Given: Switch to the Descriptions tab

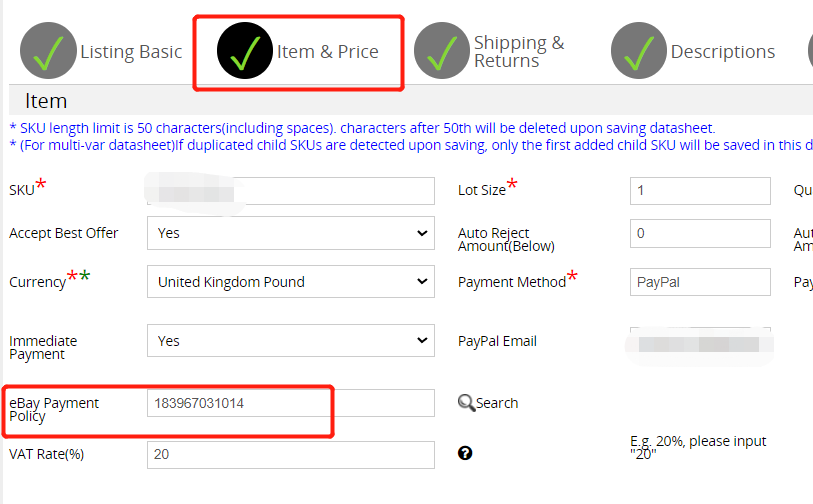Looking at the screenshot, I should click(x=723, y=51).
